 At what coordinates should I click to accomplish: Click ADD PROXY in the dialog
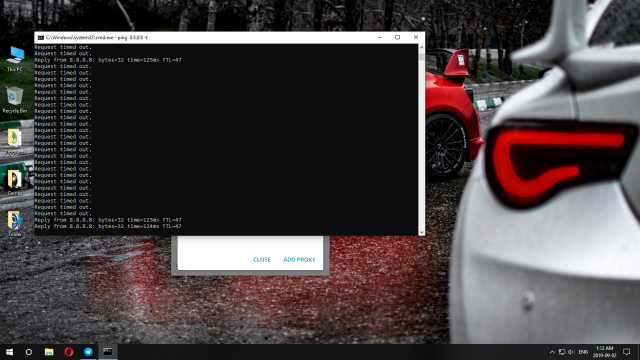pos(299,260)
